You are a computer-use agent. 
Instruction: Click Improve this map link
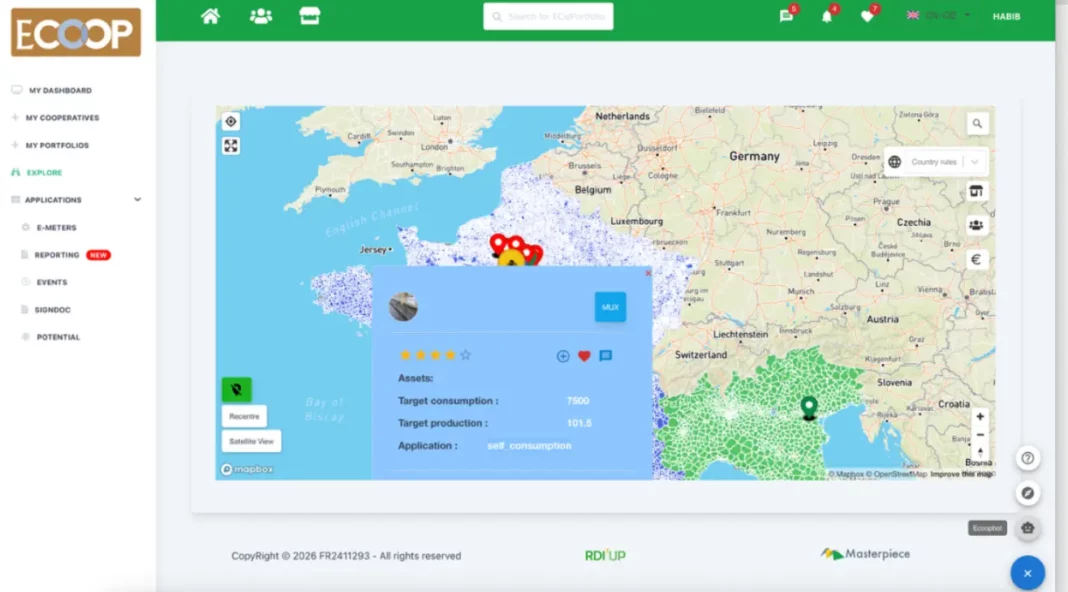click(x=962, y=474)
